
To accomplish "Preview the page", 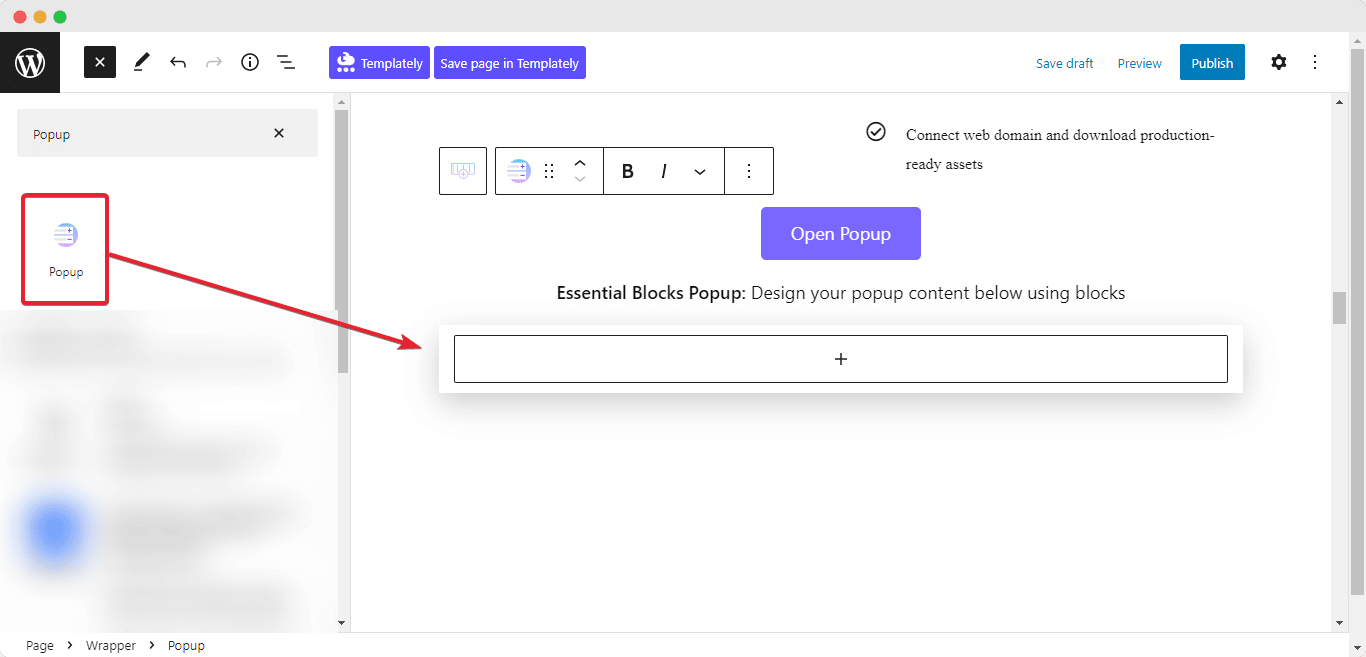I will (1140, 63).
